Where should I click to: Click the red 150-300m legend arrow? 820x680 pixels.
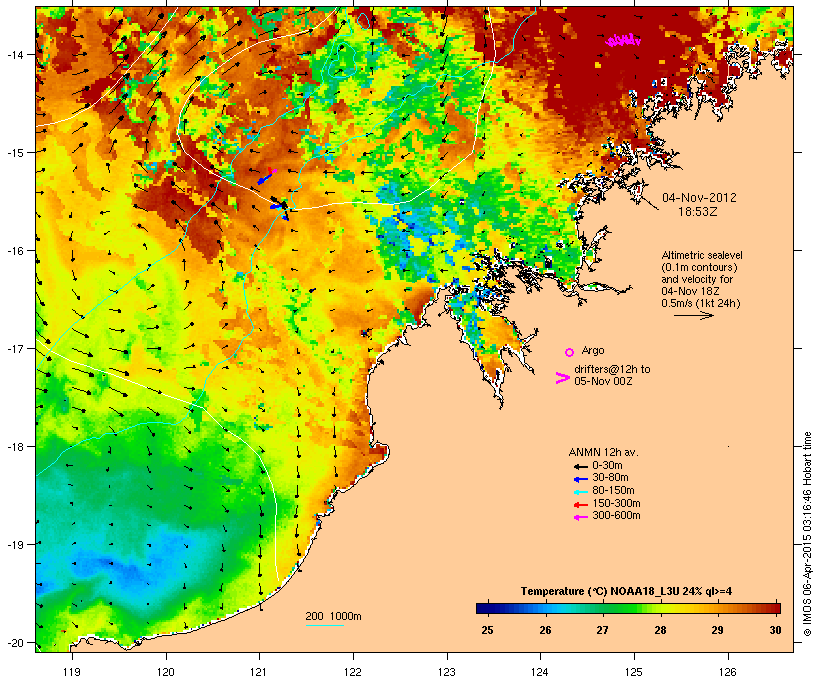(x=580, y=505)
